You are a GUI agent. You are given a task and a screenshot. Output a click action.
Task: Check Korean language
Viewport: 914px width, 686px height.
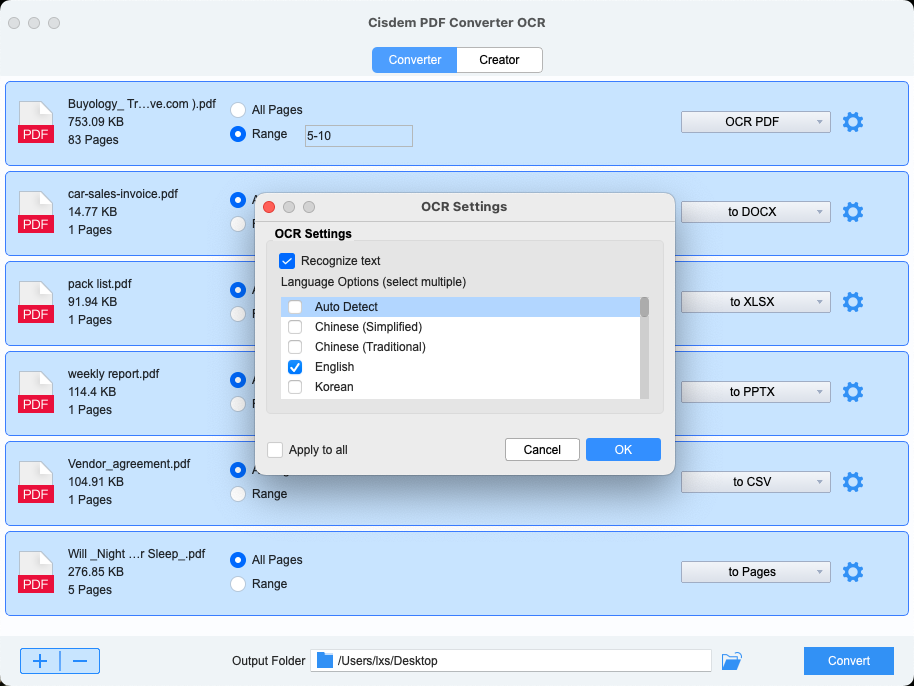[295, 387]
